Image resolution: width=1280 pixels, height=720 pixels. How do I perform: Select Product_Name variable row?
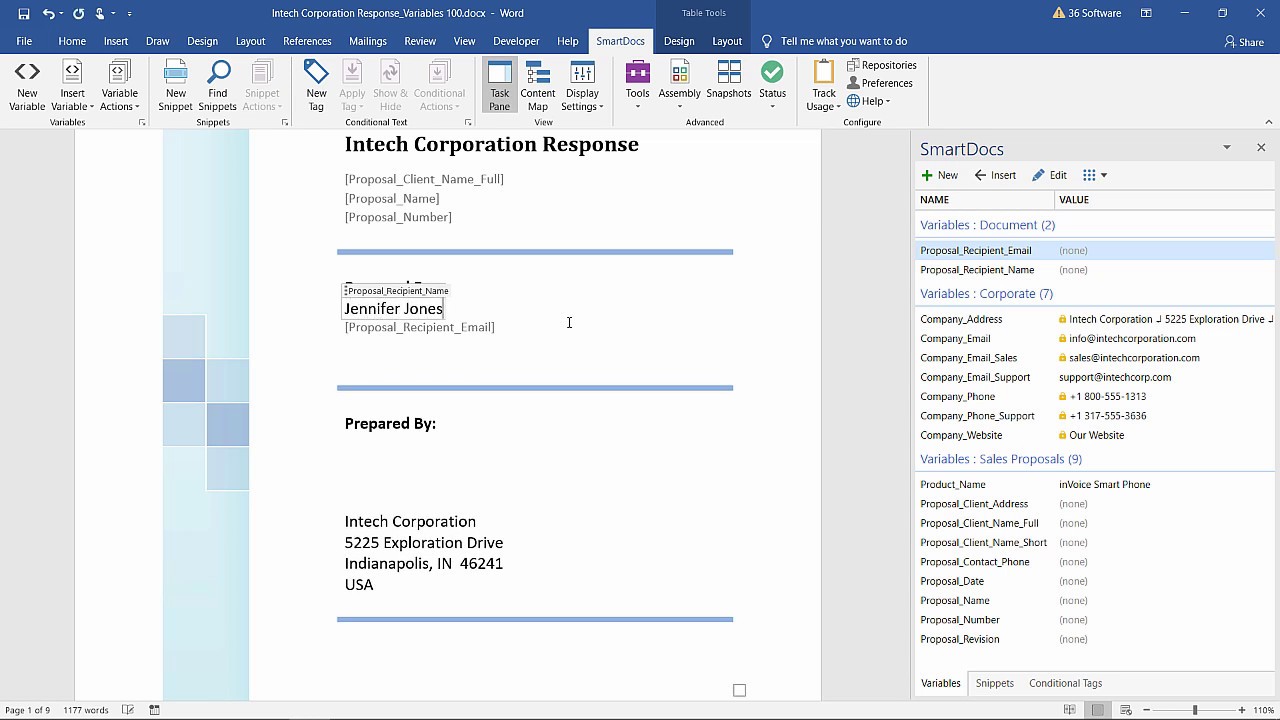pyautogui.click(x=1095, y=484)
